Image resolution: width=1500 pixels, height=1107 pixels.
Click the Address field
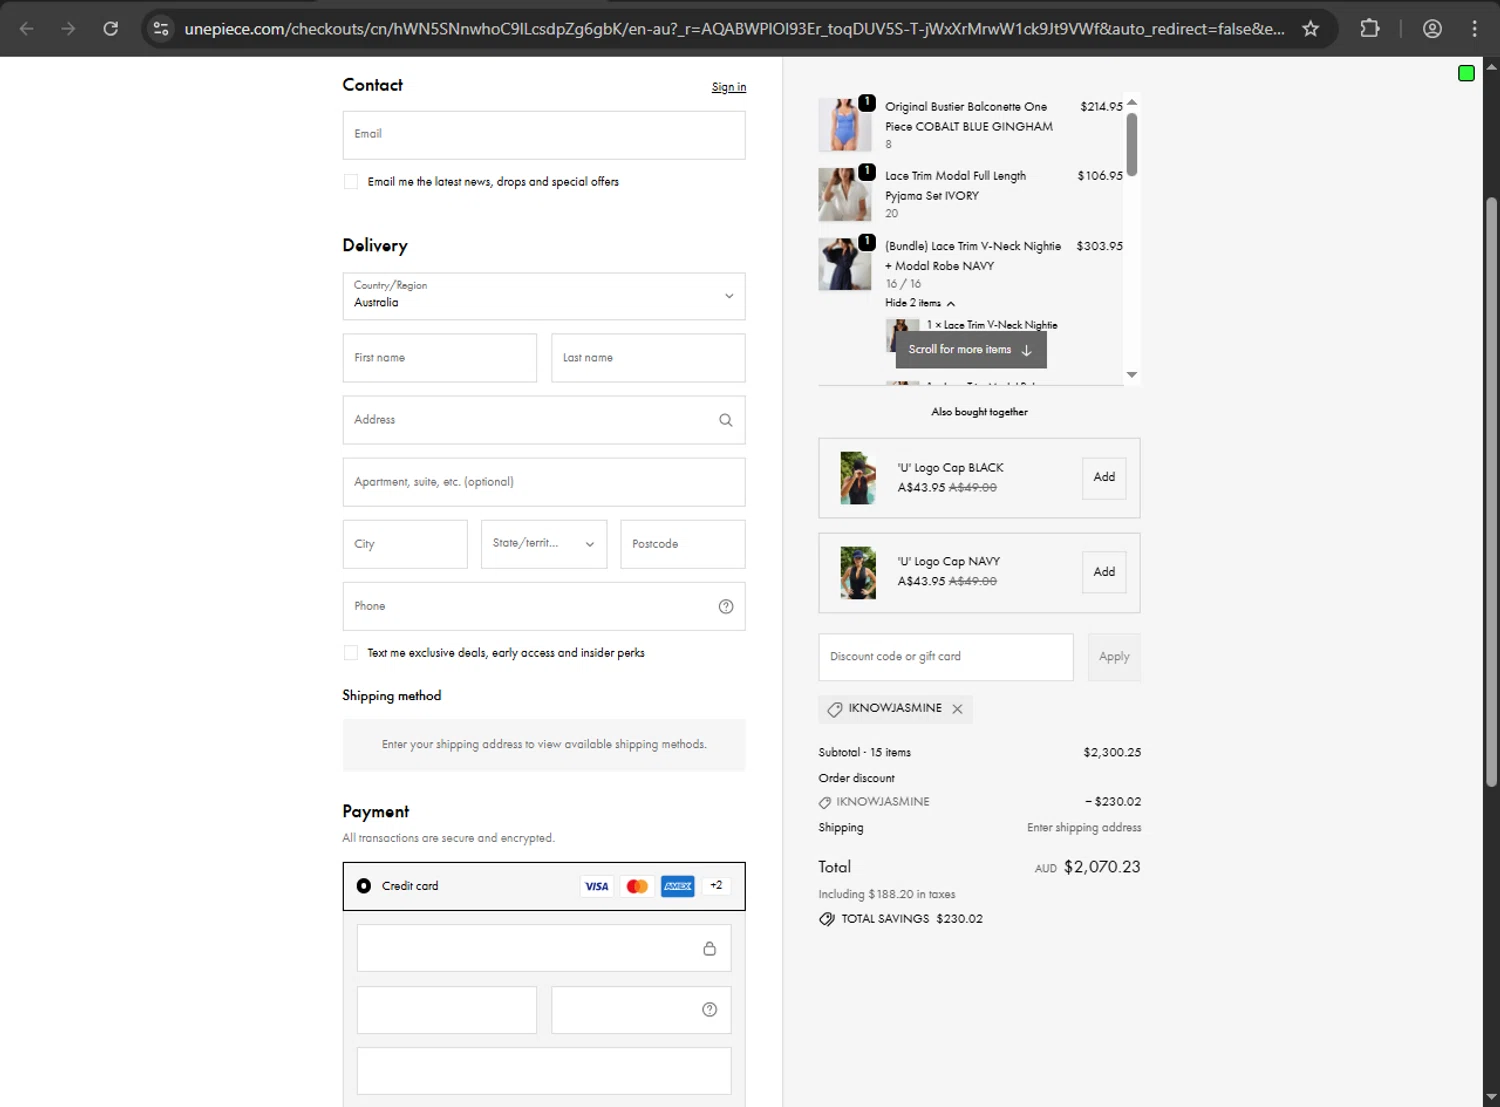[544, 420]
